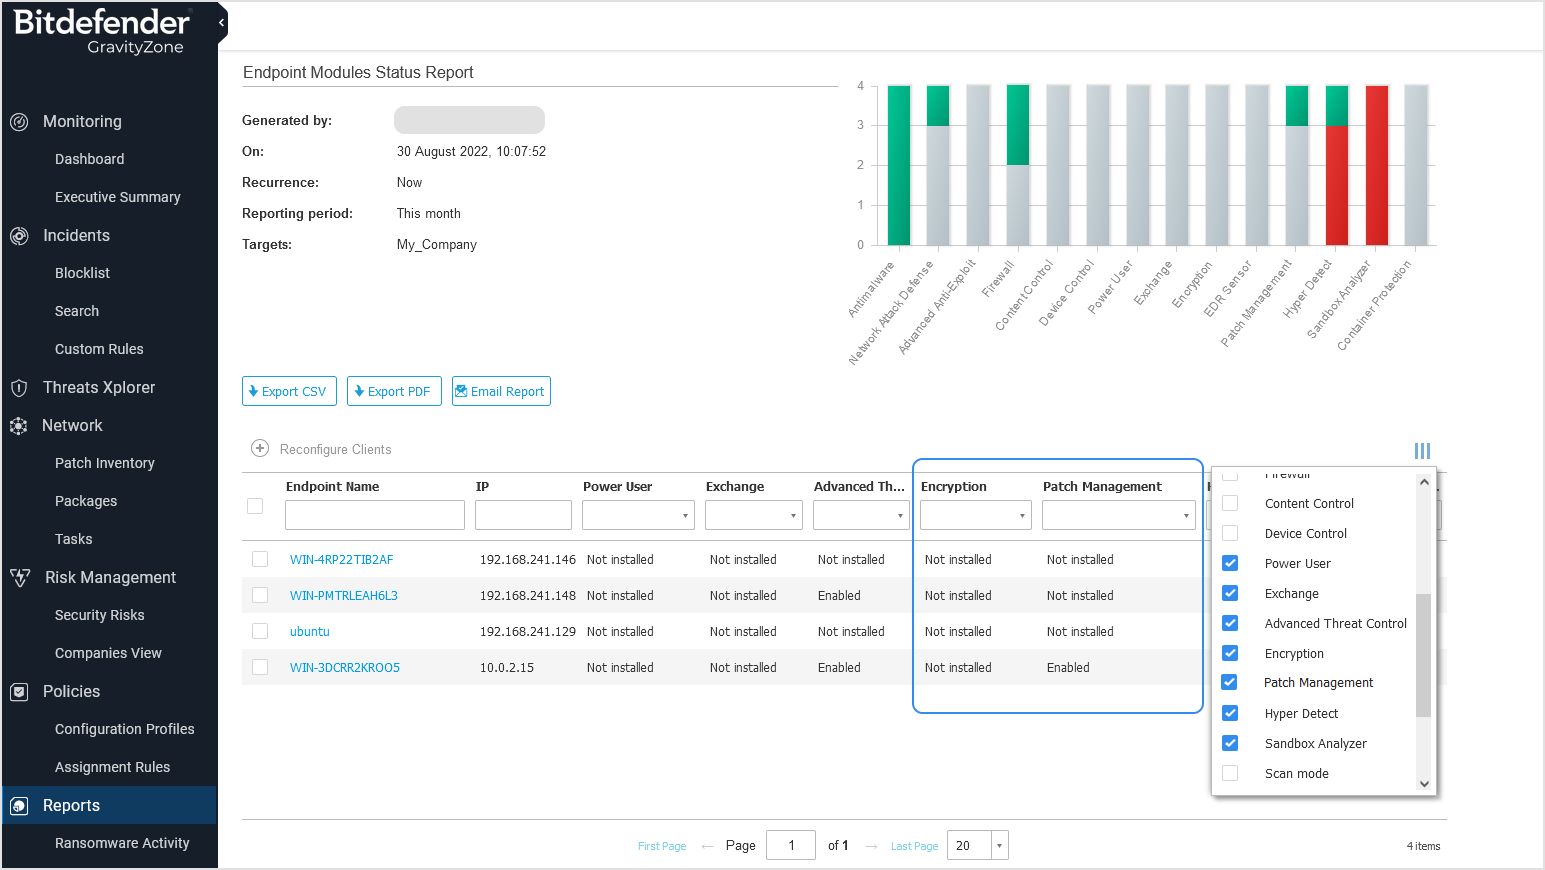The width and height of the screenshot is (1545, 870).
Task: Open the Power User filter dropdown
Action: point(638,515)
